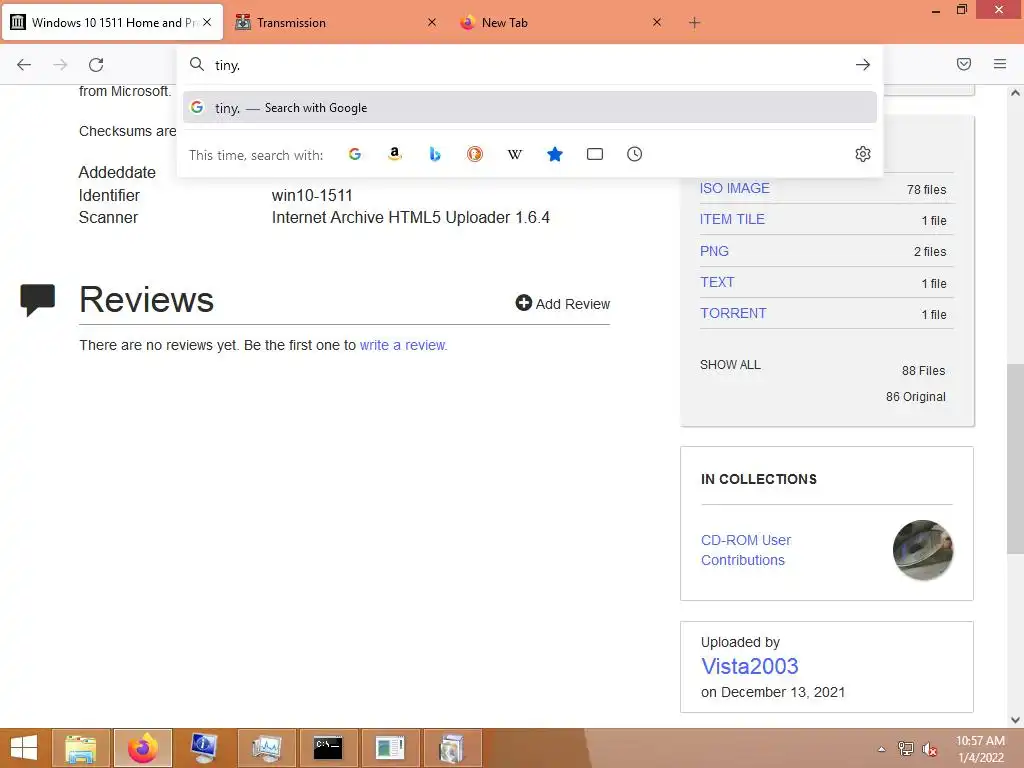Viewport: 1024px width, 768px height.
Task: Open uploader Vista2003 profile link
Action: click(750, 666)
